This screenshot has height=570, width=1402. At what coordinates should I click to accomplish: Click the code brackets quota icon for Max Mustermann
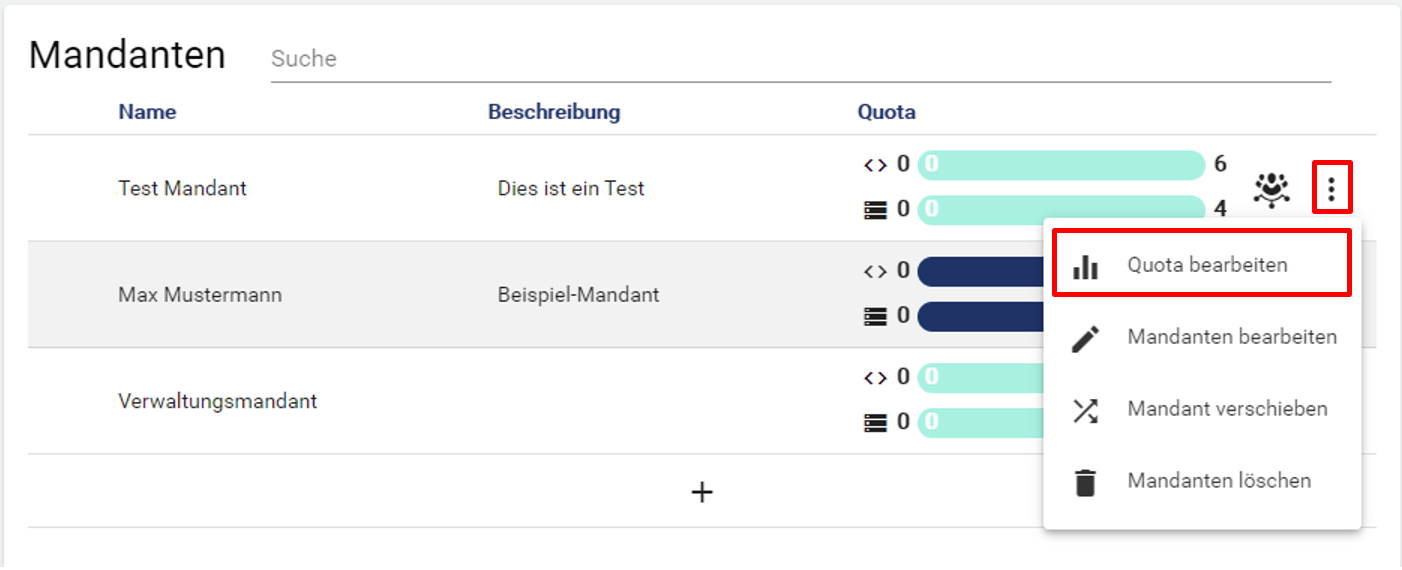[x=875, y=271]
